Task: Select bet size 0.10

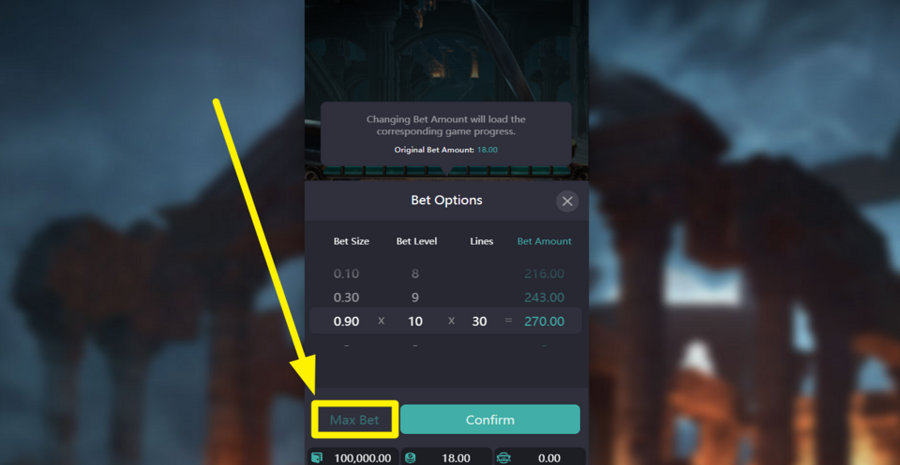Action: click(x=346, y=274)
